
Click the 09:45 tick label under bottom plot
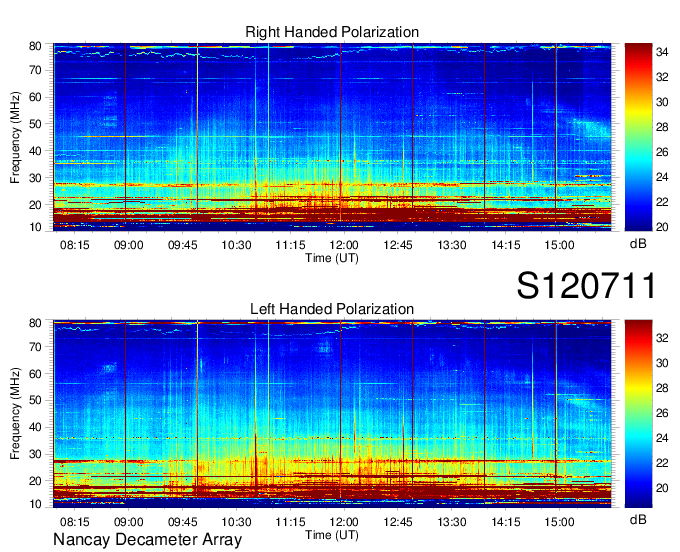[183, 522]
